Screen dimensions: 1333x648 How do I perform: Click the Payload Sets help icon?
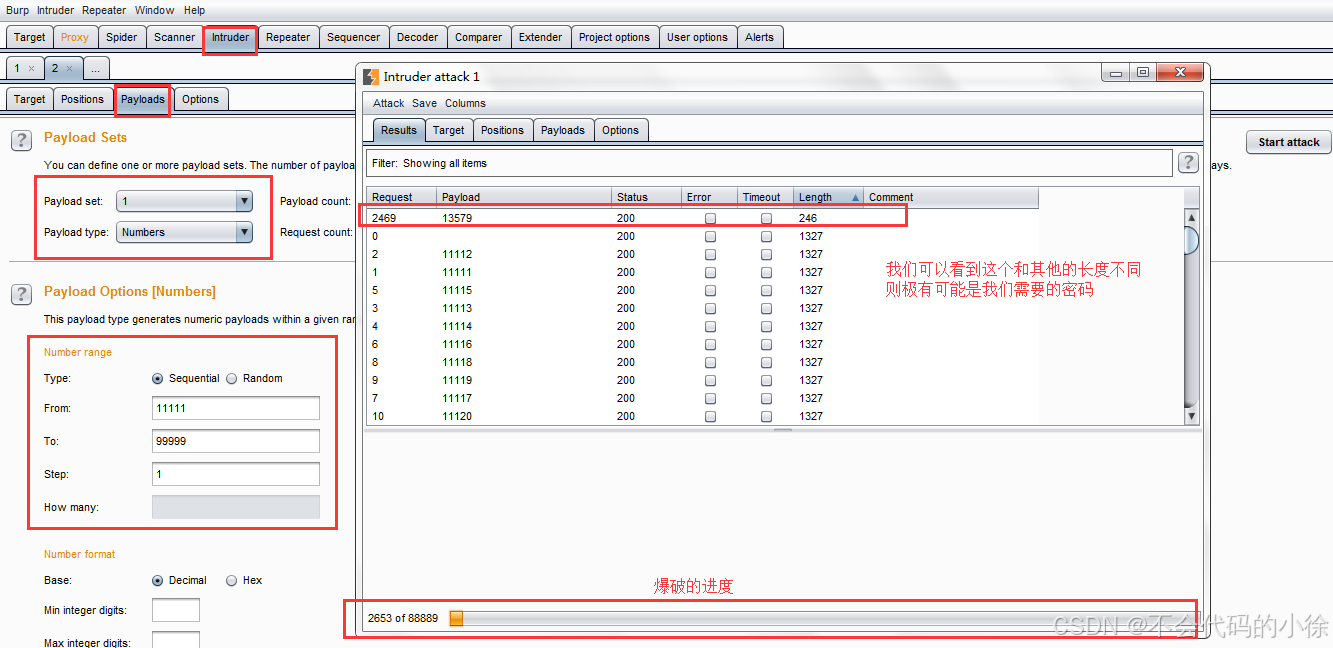[x=21, y=140]
